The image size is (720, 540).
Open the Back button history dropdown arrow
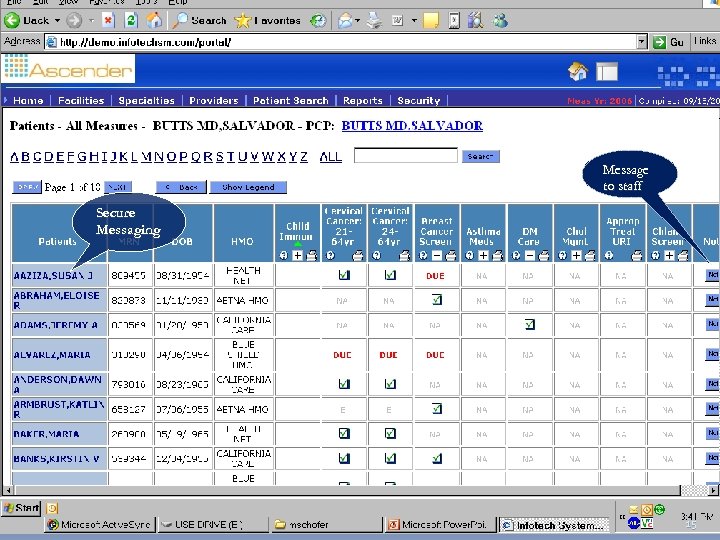57,21
